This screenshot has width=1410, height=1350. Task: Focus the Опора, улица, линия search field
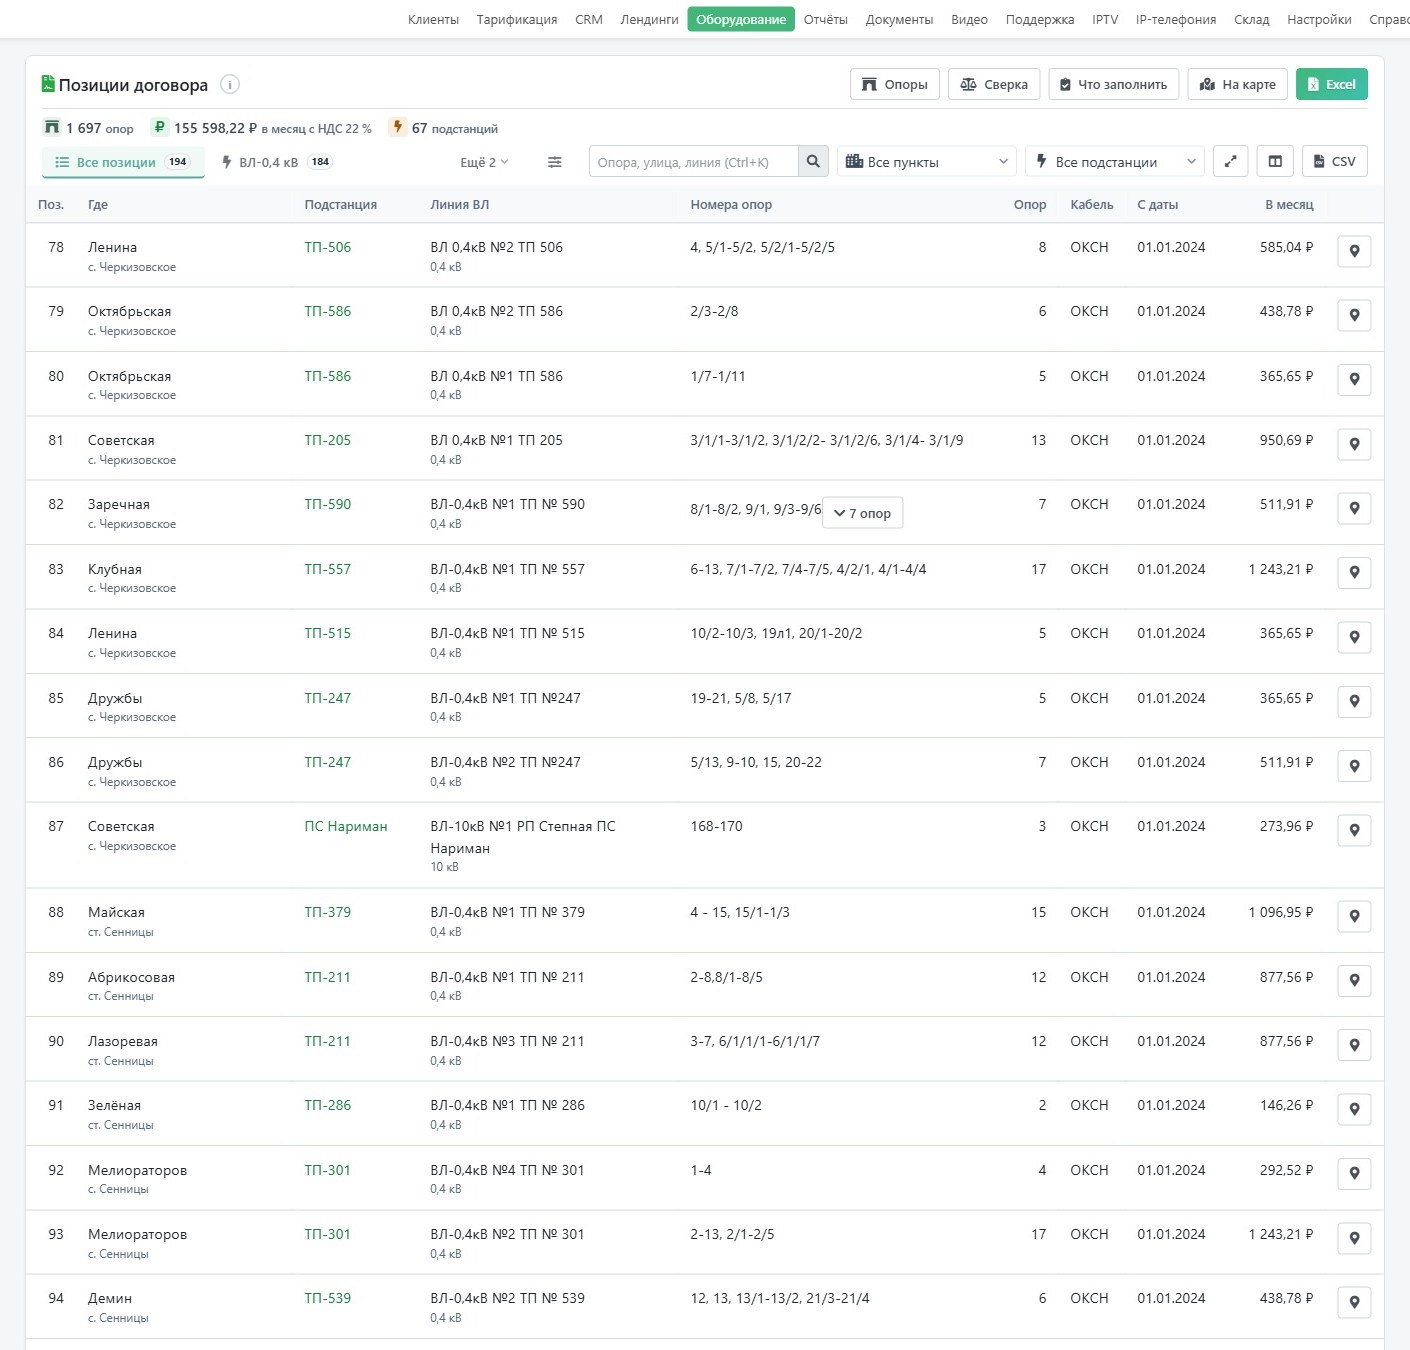point(694,162)
